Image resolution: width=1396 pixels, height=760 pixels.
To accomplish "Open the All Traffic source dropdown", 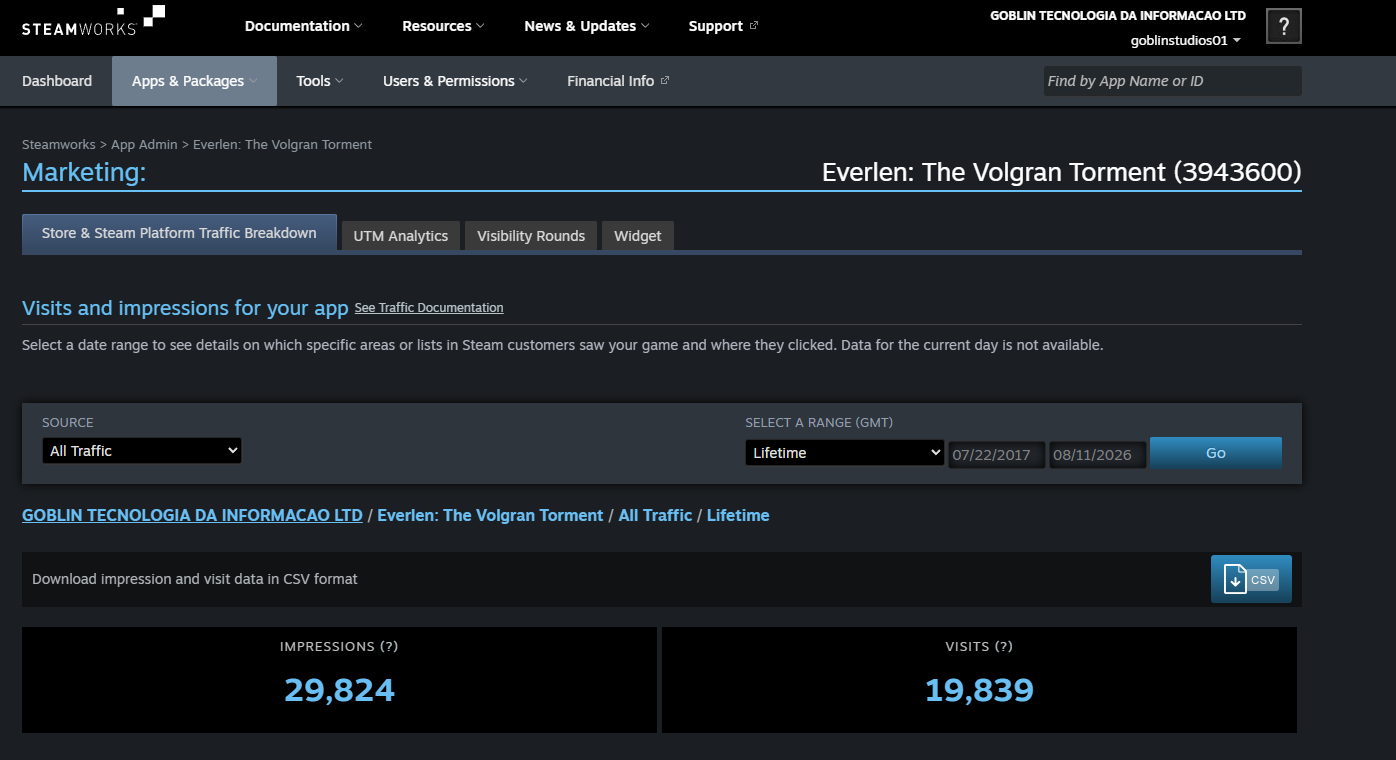I will click(x=142, y=451).
